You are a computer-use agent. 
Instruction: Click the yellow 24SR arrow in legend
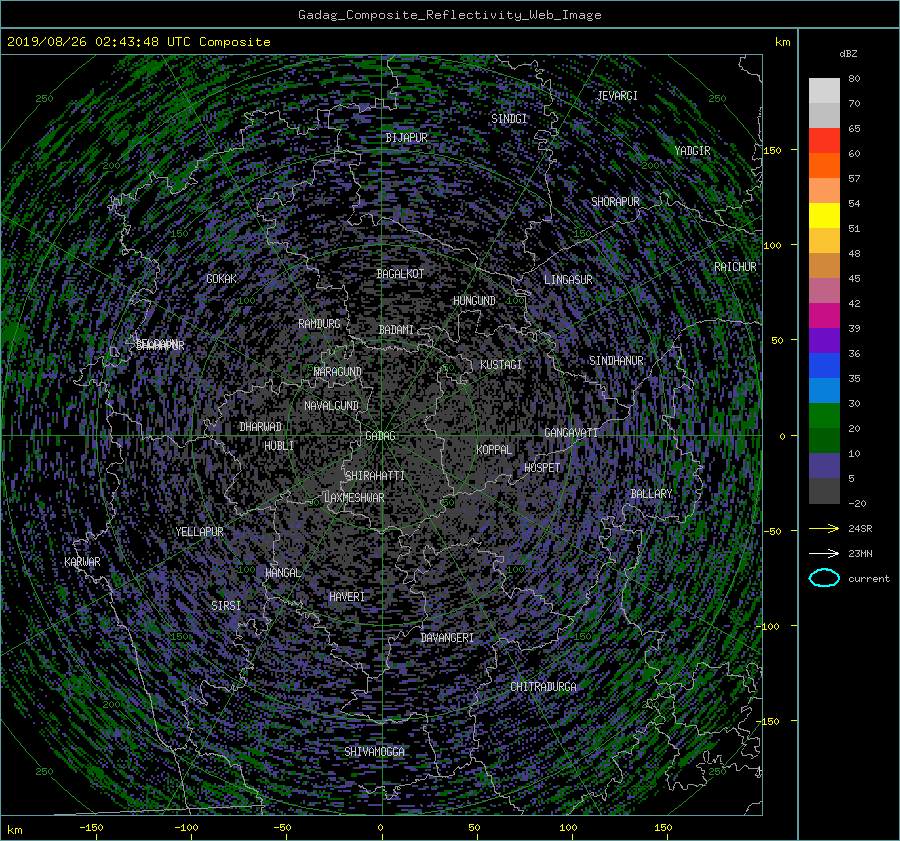[x=824, y=528]
